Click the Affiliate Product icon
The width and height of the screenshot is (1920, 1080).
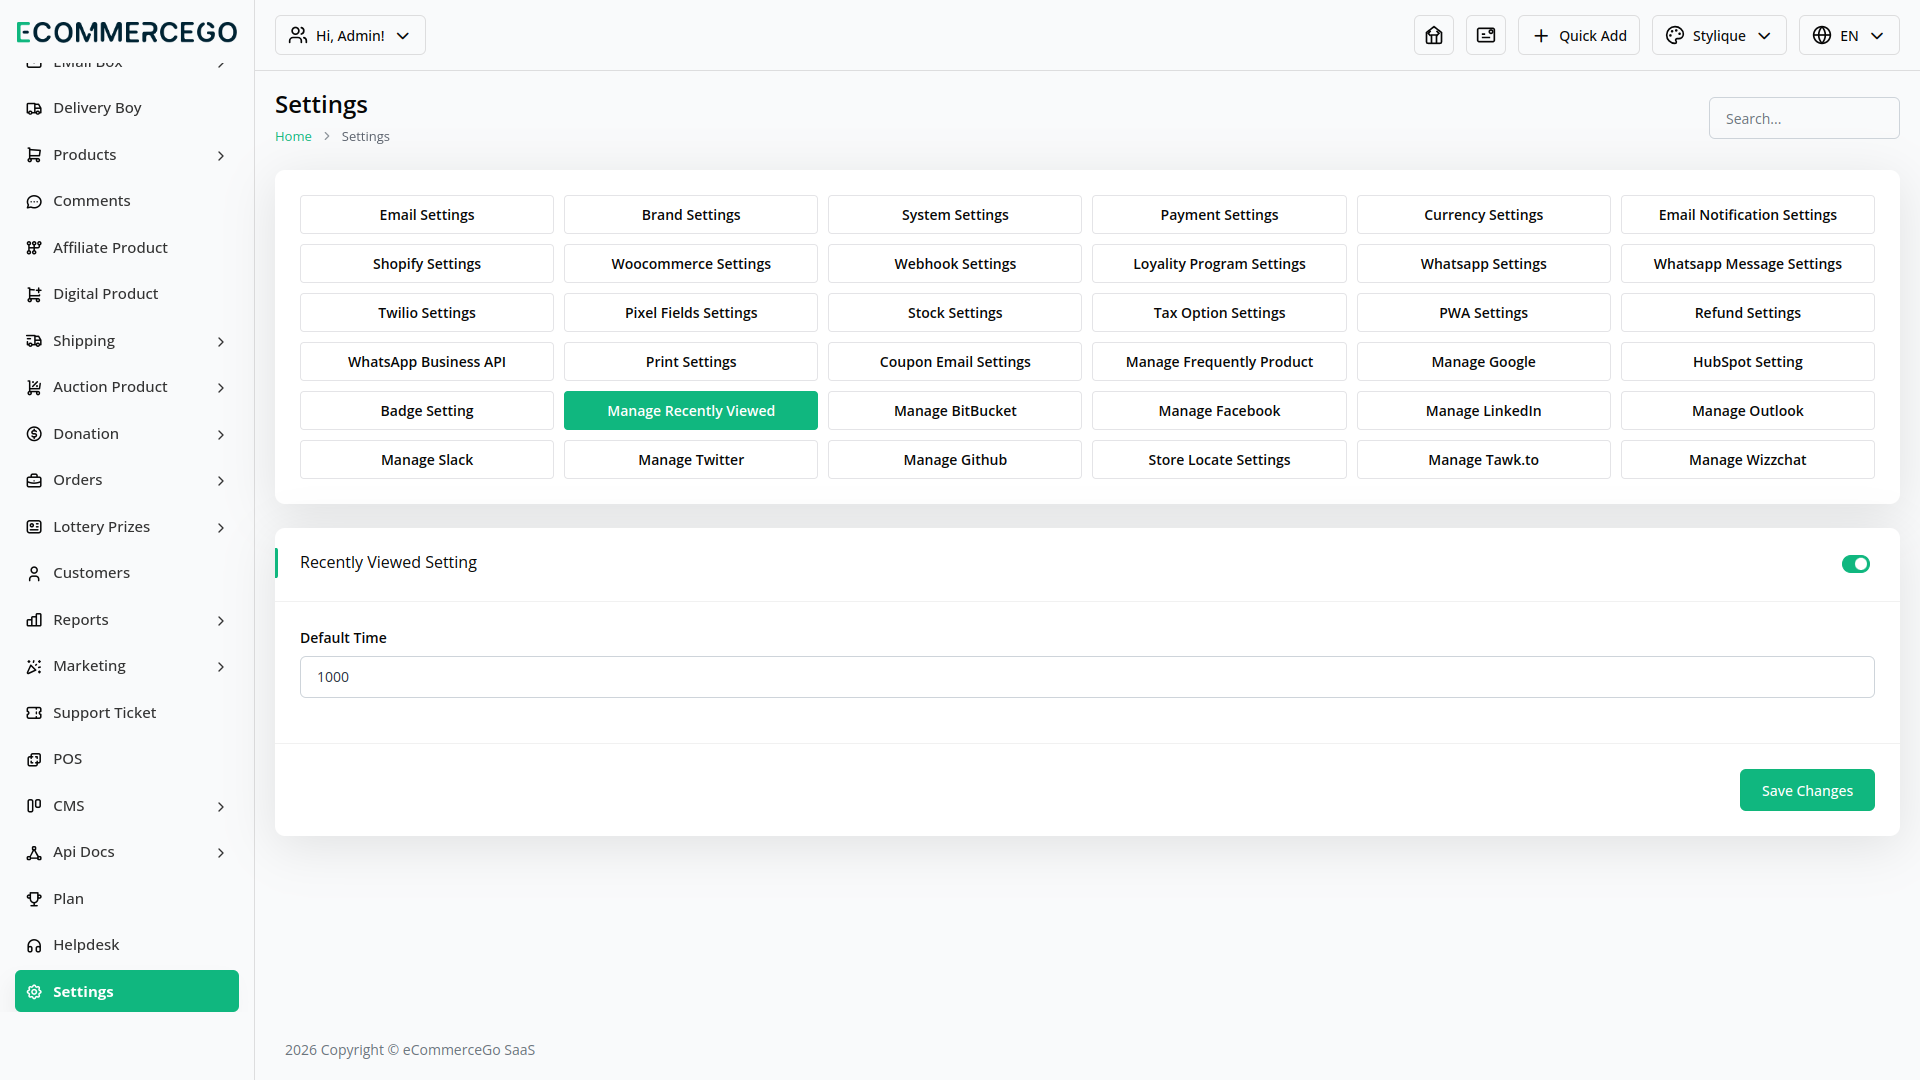pyautogui.click(x=34, y=248)
